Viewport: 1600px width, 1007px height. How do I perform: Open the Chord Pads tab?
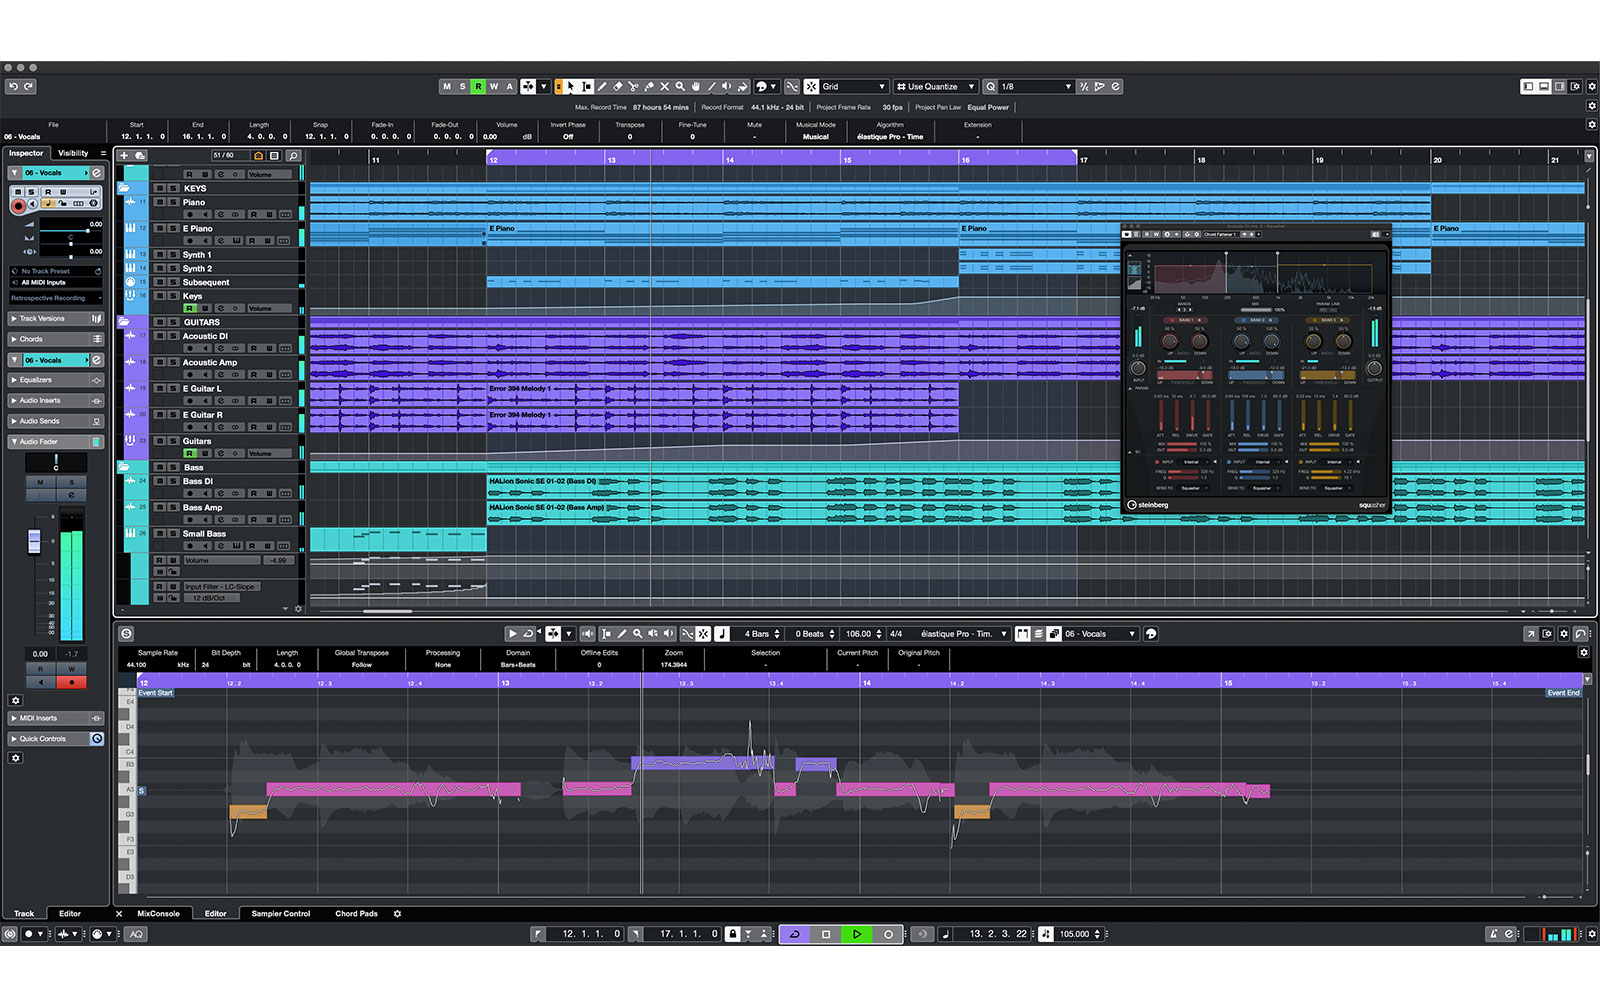pyautogui.click(x=356, y=914)
